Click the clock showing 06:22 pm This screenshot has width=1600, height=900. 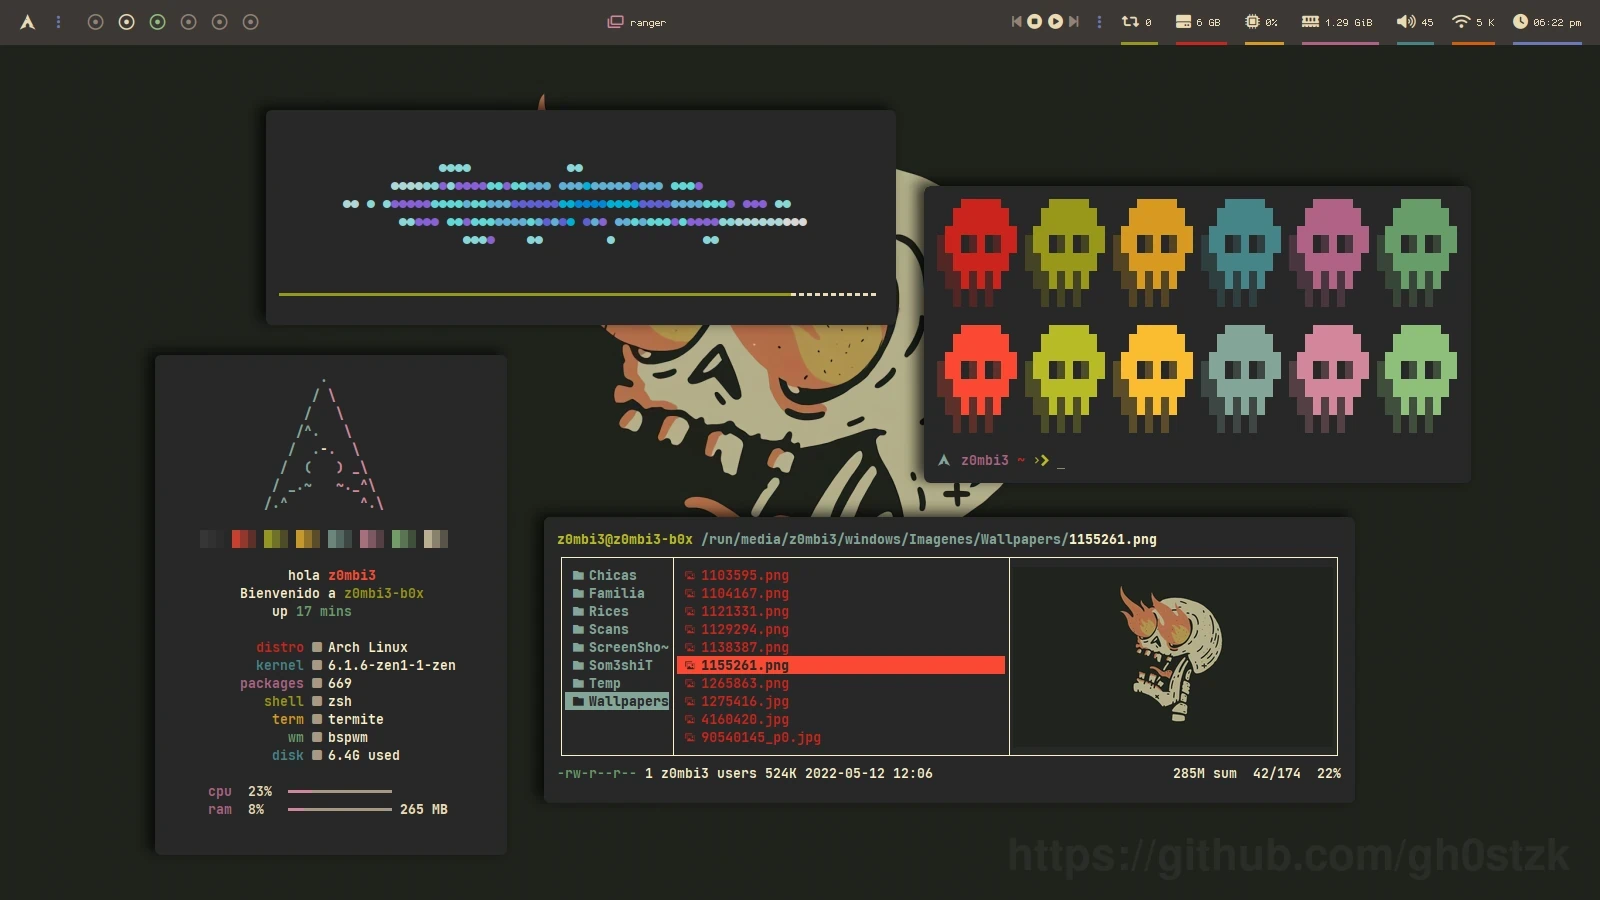click(x=1548, y=22)
